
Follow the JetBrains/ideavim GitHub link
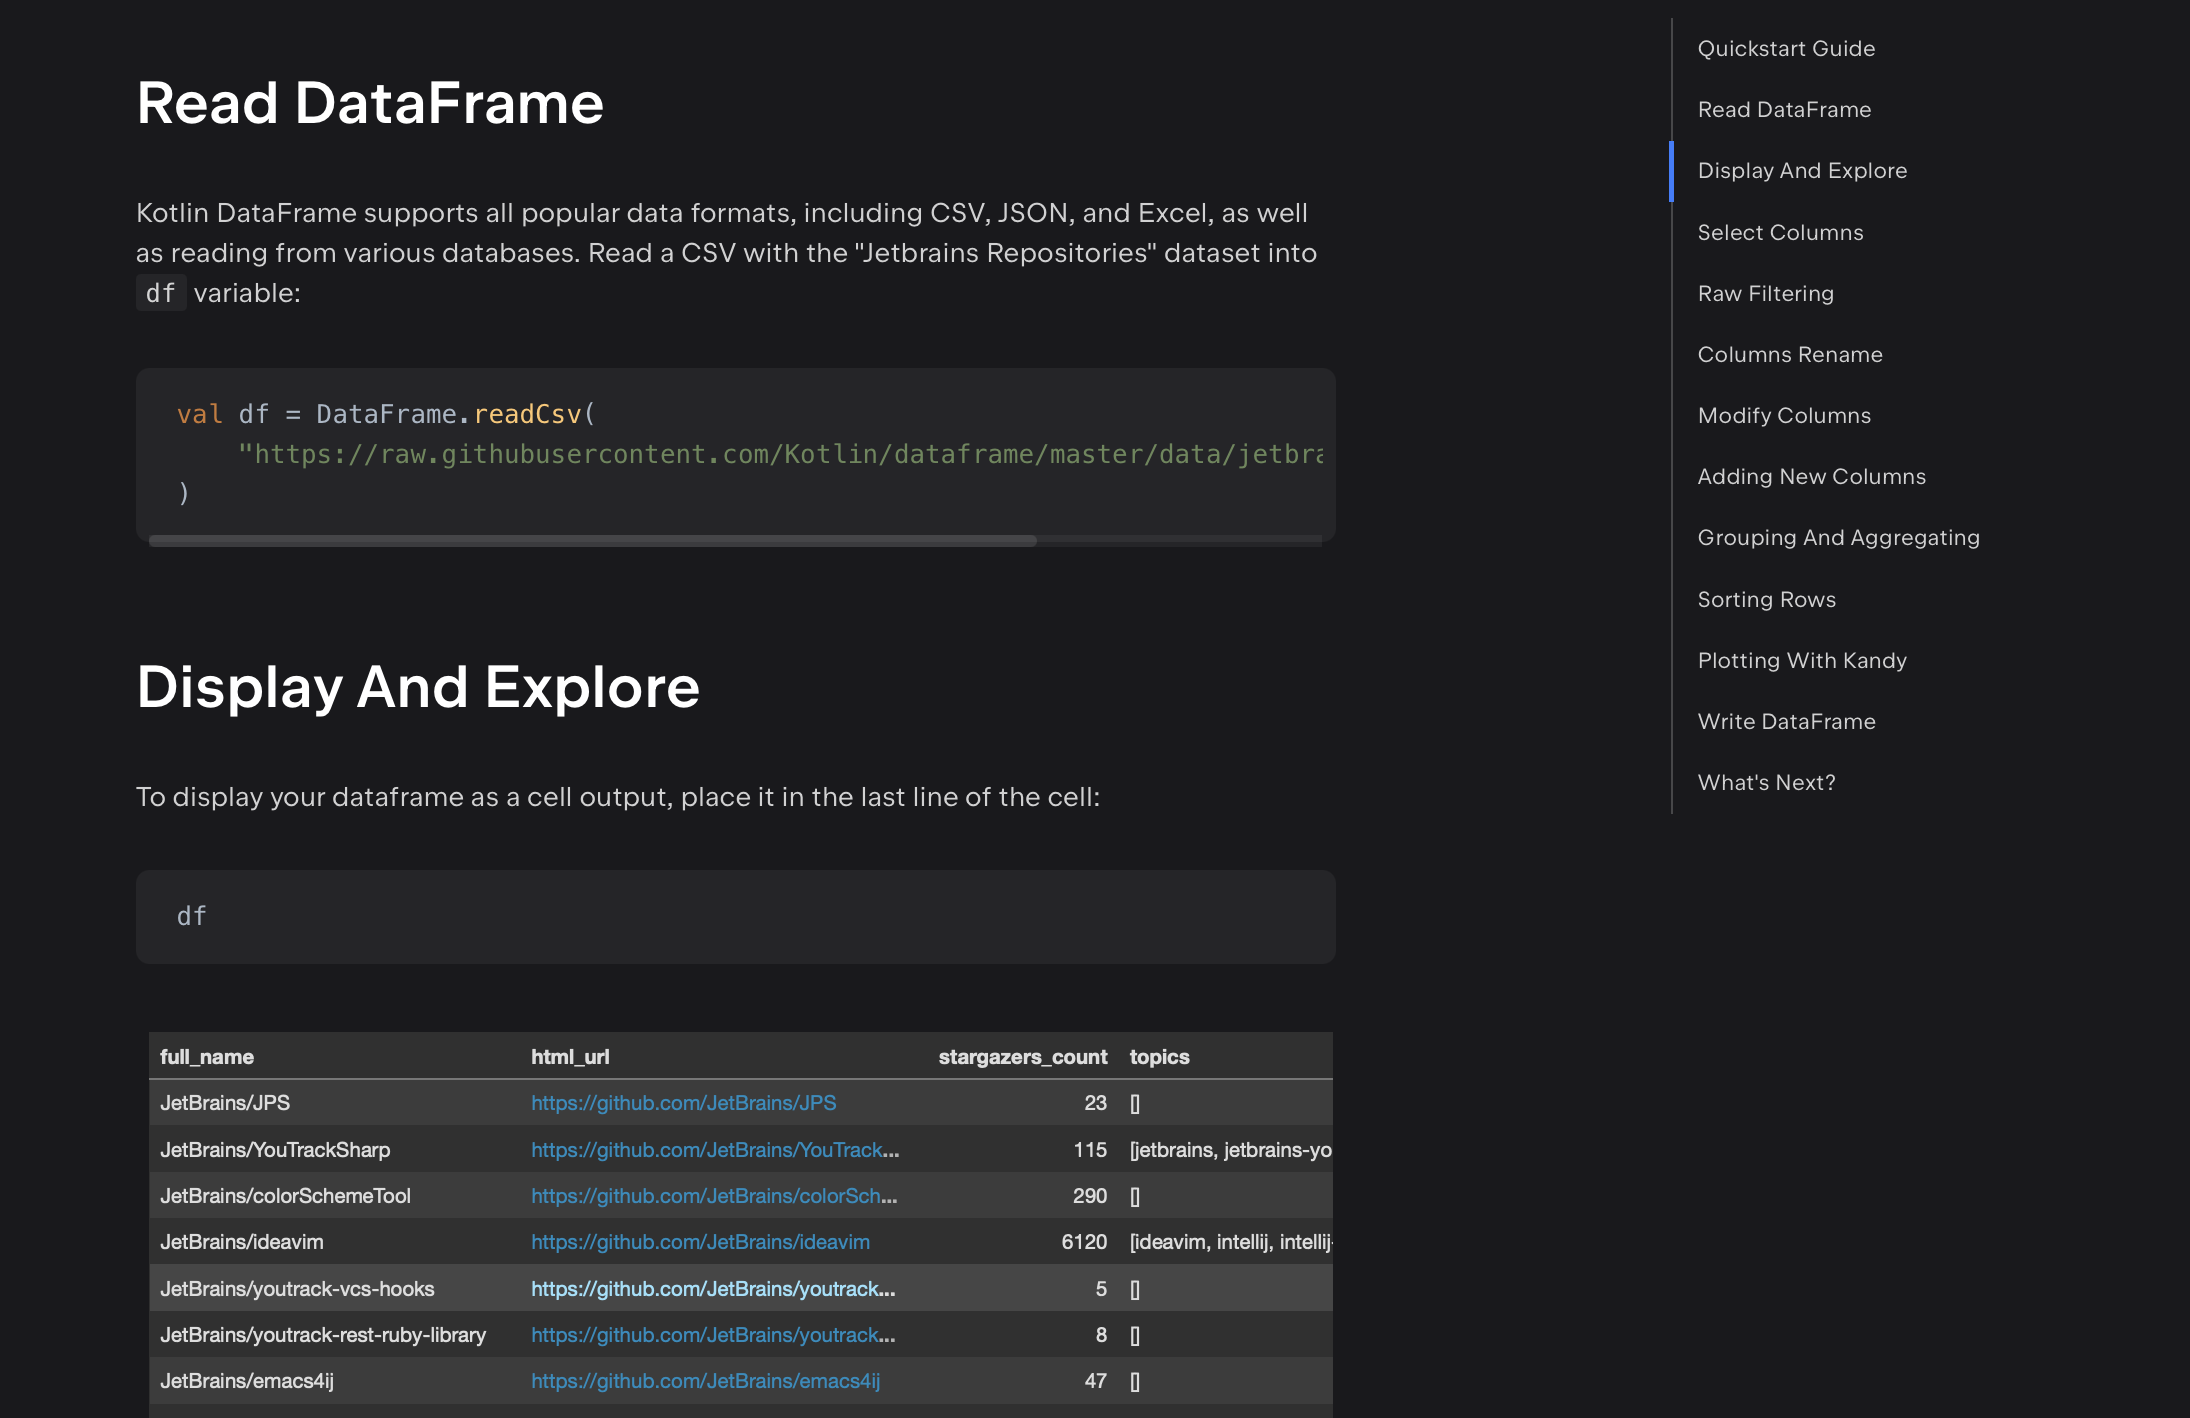[x=700, y=1241]
